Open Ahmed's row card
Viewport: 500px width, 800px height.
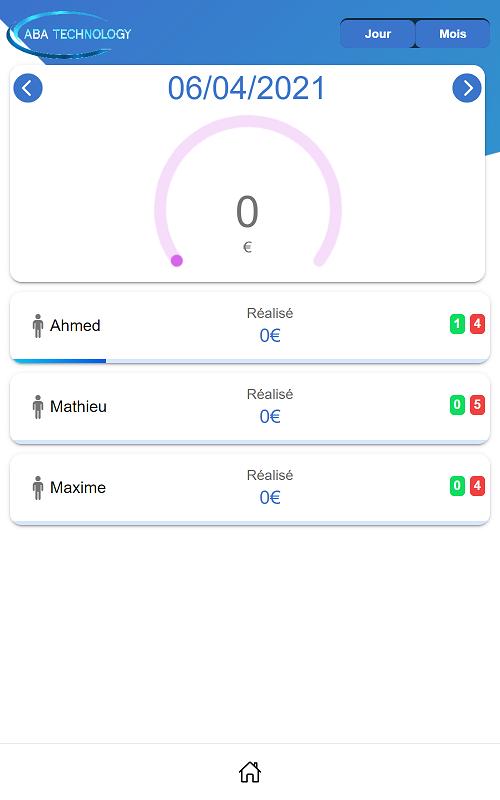[250, 328]
